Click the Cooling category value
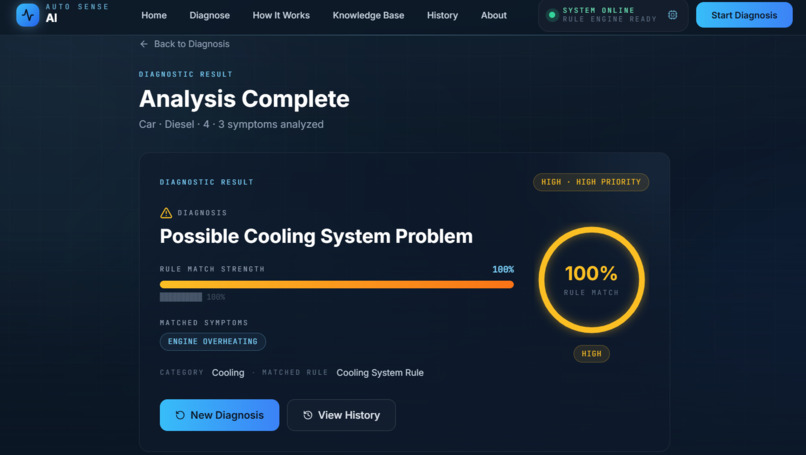 (x=228, y=373)
